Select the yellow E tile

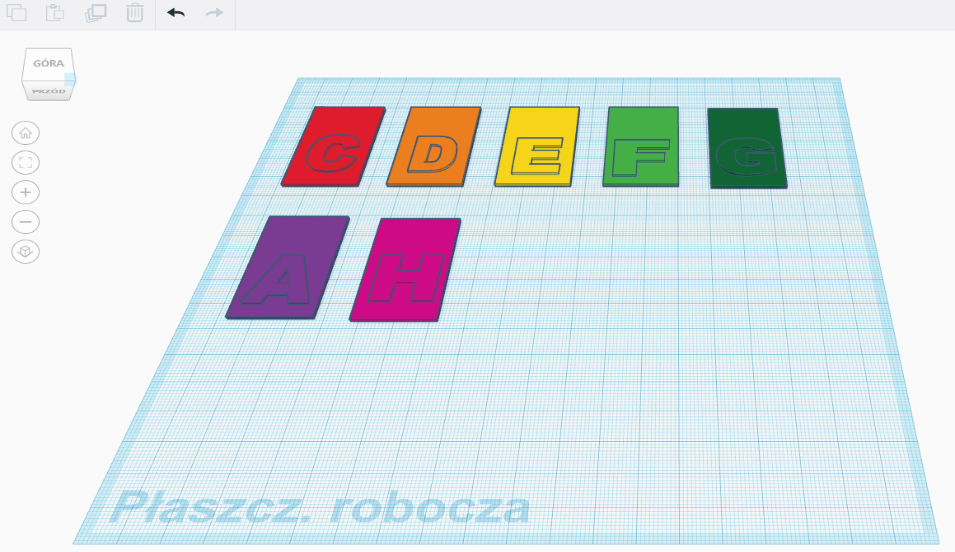coord(537,147)
